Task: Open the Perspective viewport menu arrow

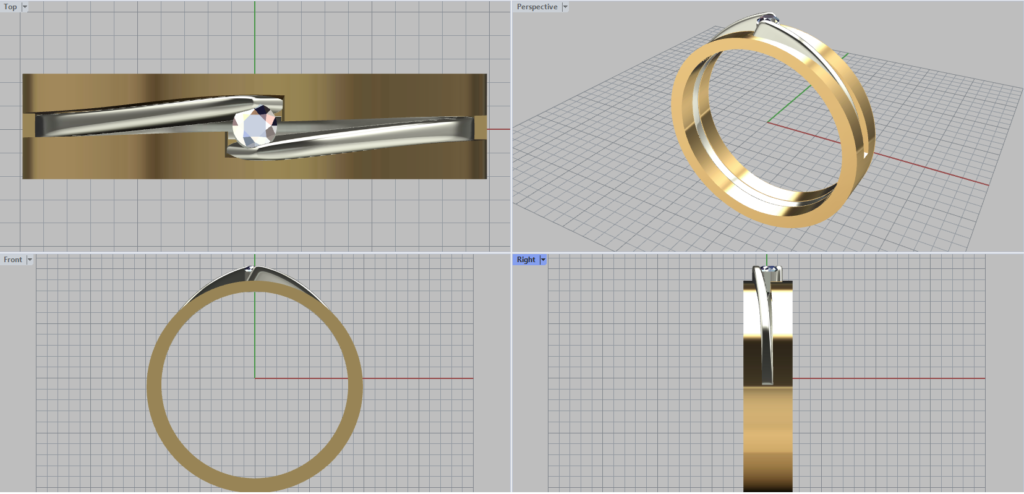Action: [564, 7]
